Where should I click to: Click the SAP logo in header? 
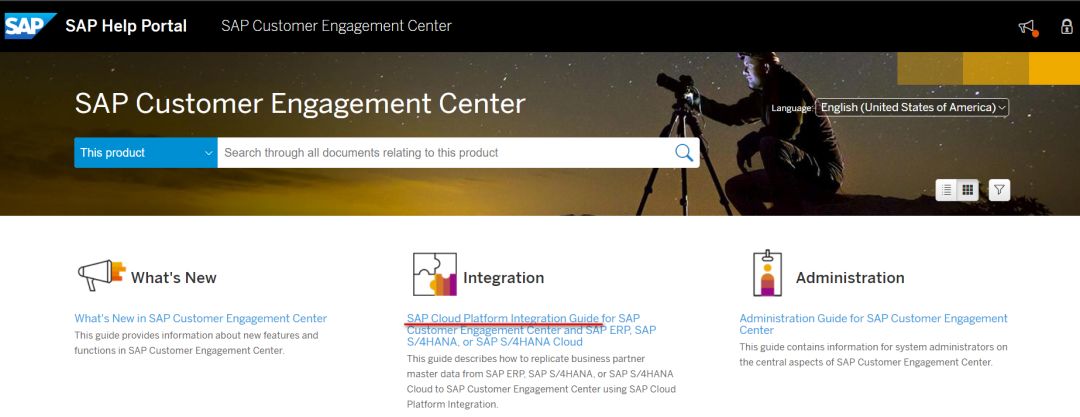[x=30, y=26]
